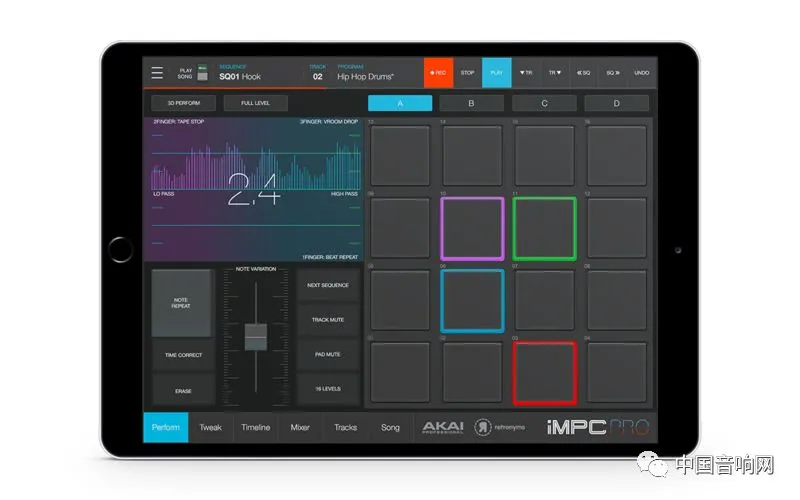
Task: Hit the blue-outlined drum pad 06
Action: 472,301
